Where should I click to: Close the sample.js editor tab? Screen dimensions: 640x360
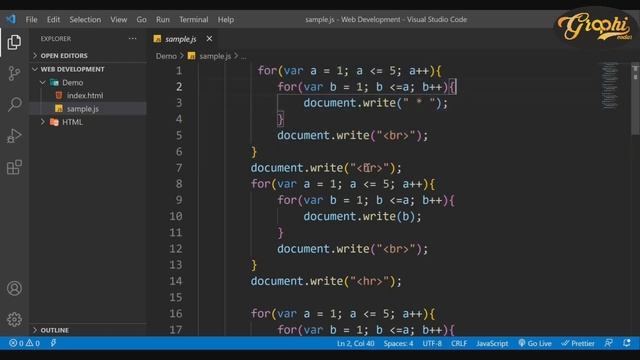point(209,39)
